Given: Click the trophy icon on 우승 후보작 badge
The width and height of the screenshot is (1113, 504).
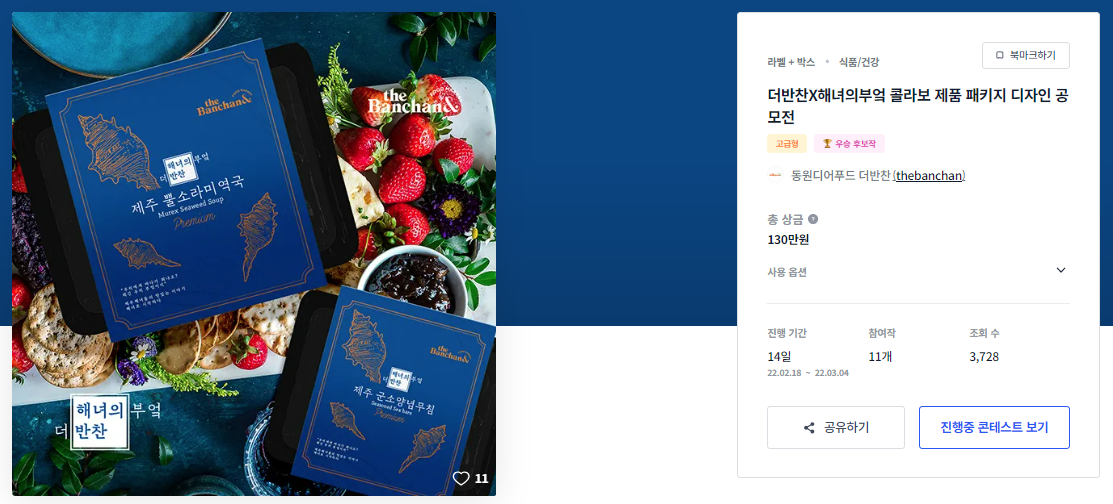Looking at the screenshot, I should (827, 143).
